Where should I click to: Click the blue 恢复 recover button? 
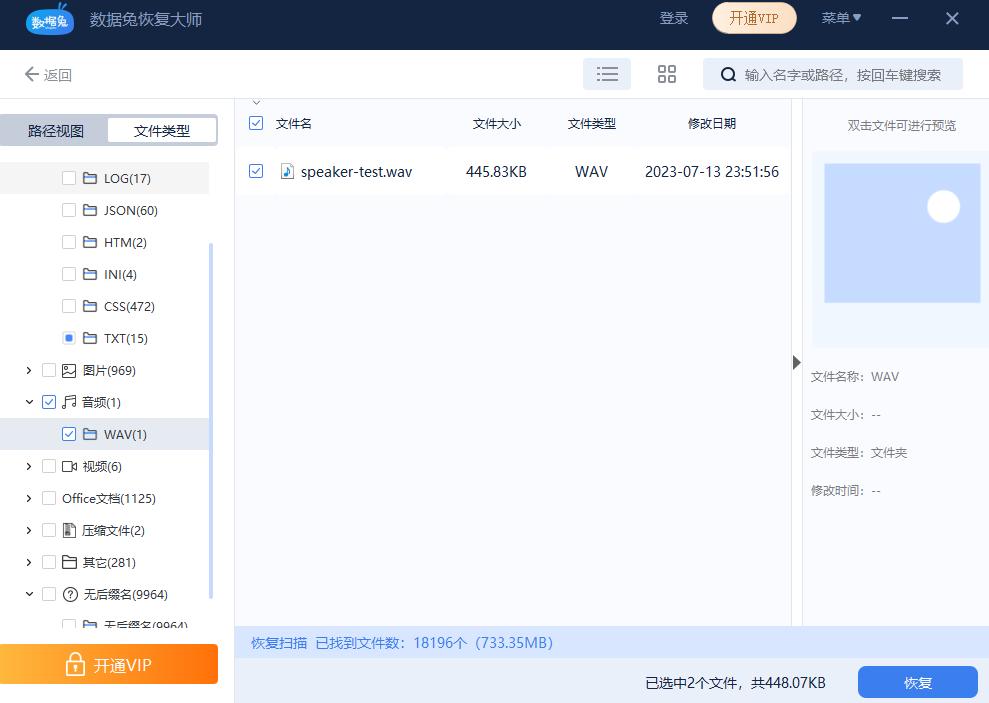tap(917, 682)
